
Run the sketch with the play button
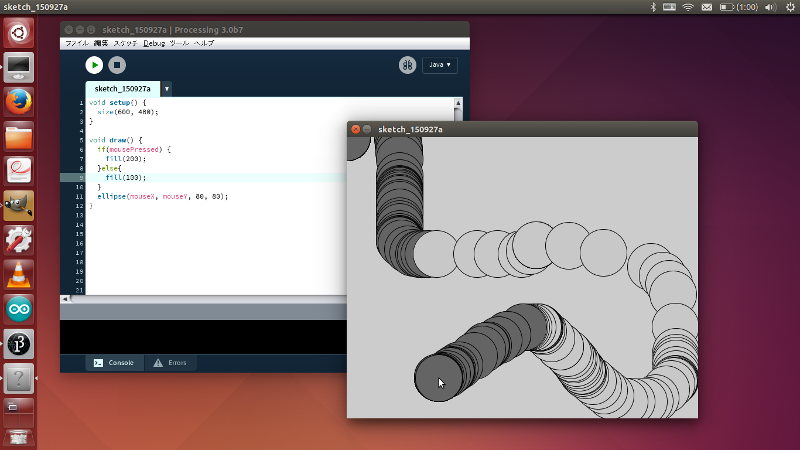coord(94,65)
